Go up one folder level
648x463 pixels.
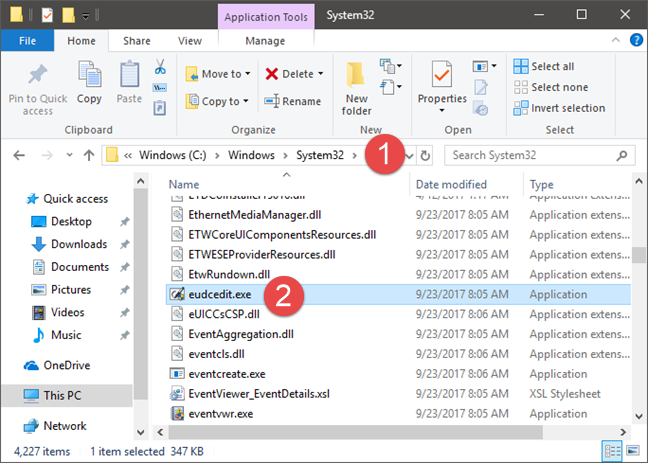point(89,155)
